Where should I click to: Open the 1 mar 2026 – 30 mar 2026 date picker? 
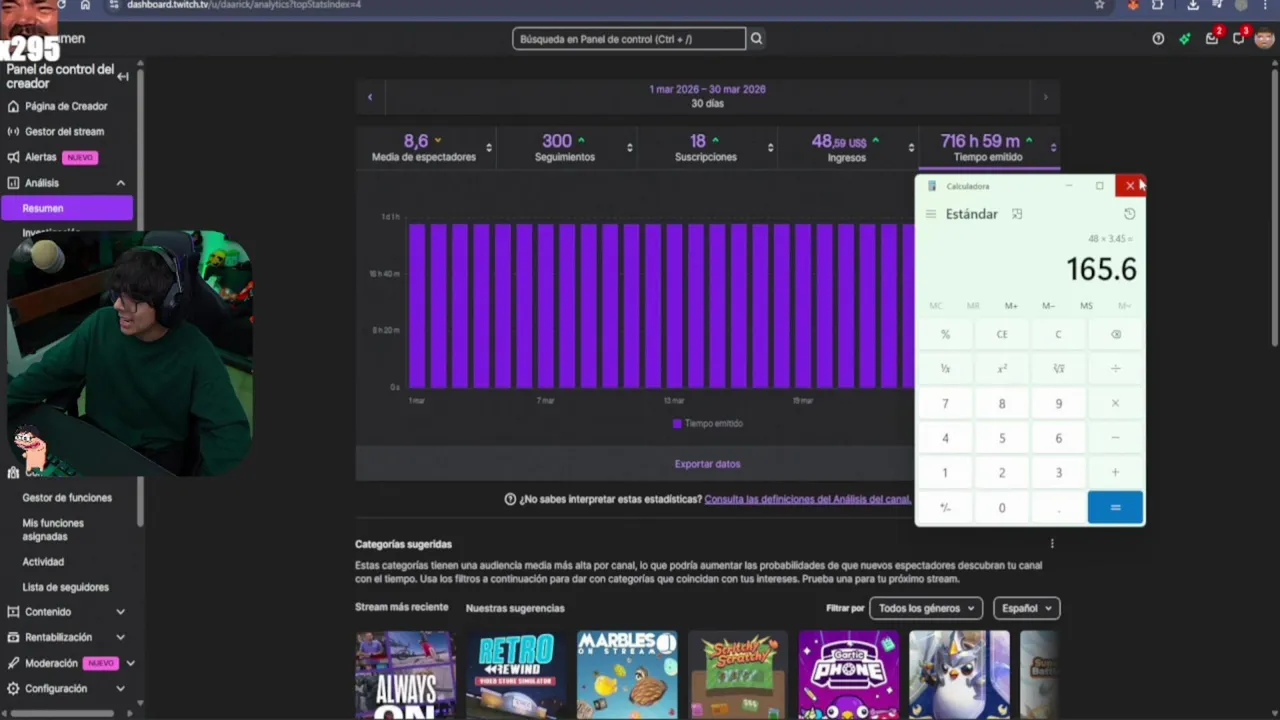707,96
